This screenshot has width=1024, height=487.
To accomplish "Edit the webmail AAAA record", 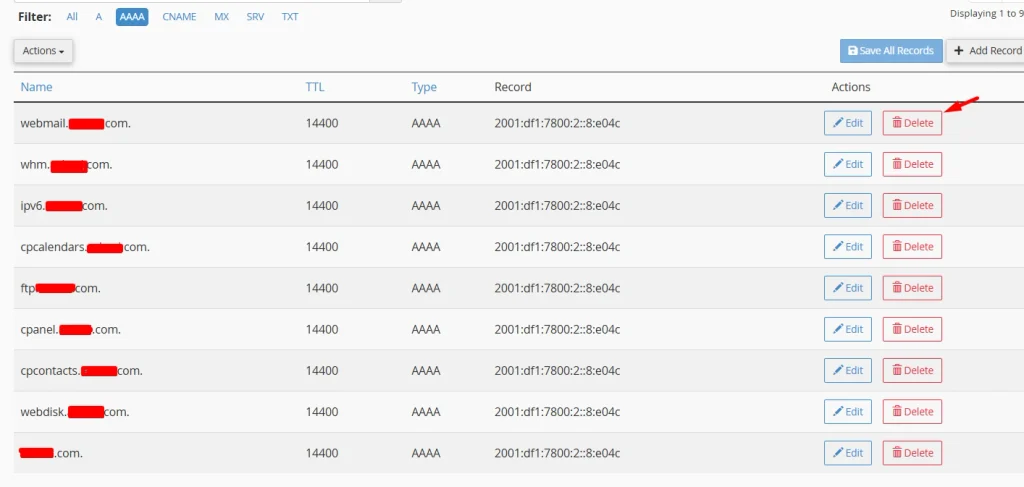I will coord(848,123).
